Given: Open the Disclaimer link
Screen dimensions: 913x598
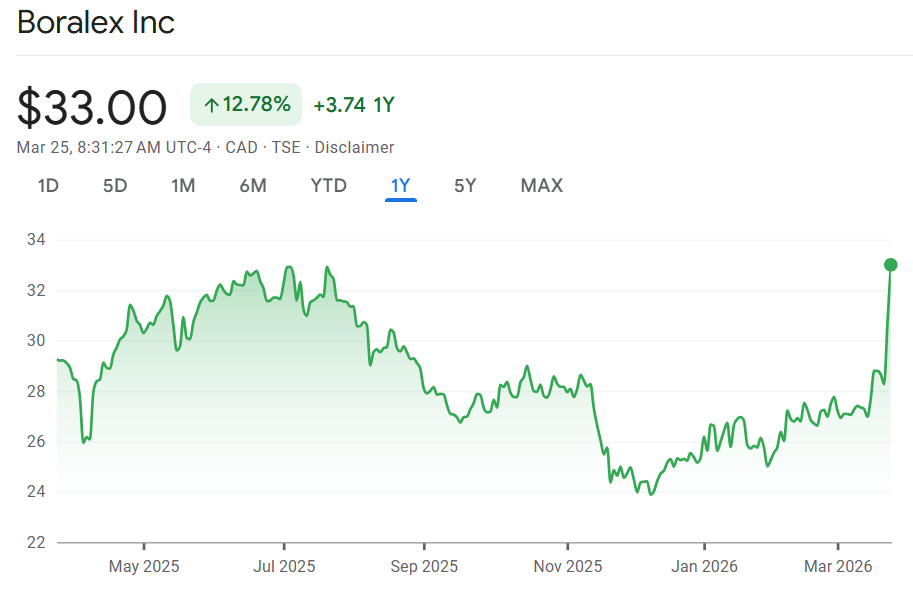Looking at the screenshot, I should coord(354,147).
